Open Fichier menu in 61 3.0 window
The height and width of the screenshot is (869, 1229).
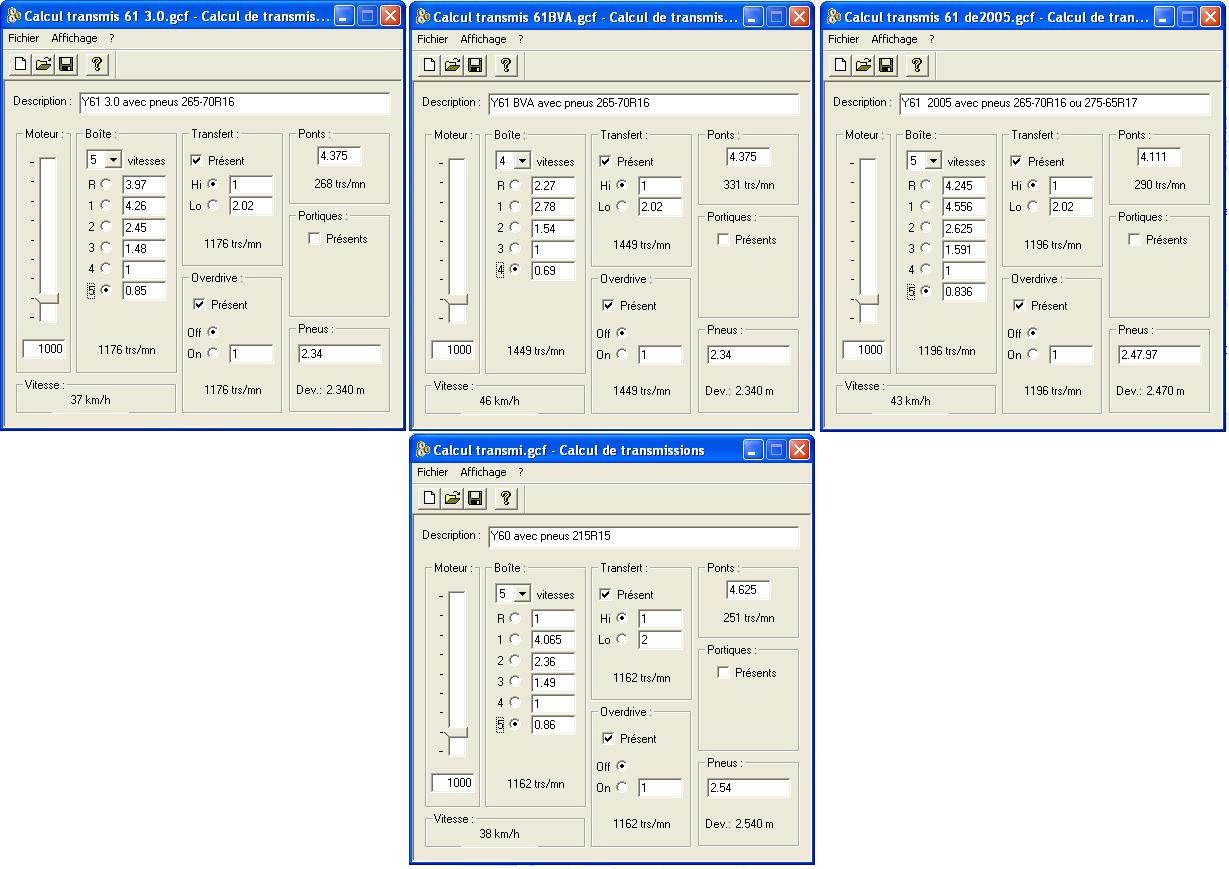[x=23, y=38]
